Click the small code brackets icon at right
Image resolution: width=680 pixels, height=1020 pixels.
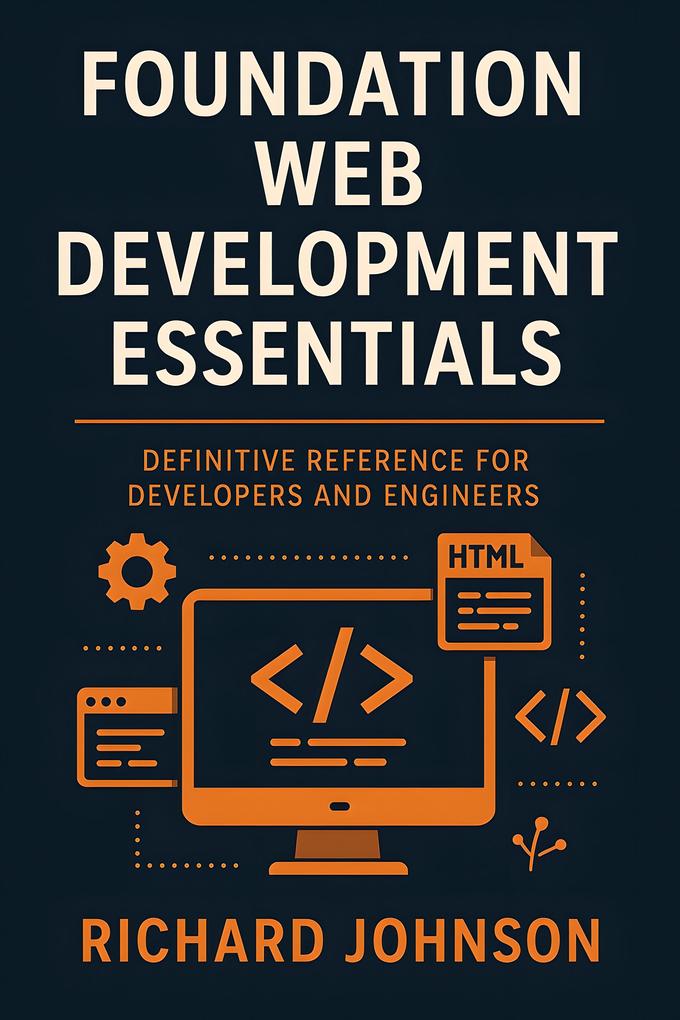coord(560,716)
